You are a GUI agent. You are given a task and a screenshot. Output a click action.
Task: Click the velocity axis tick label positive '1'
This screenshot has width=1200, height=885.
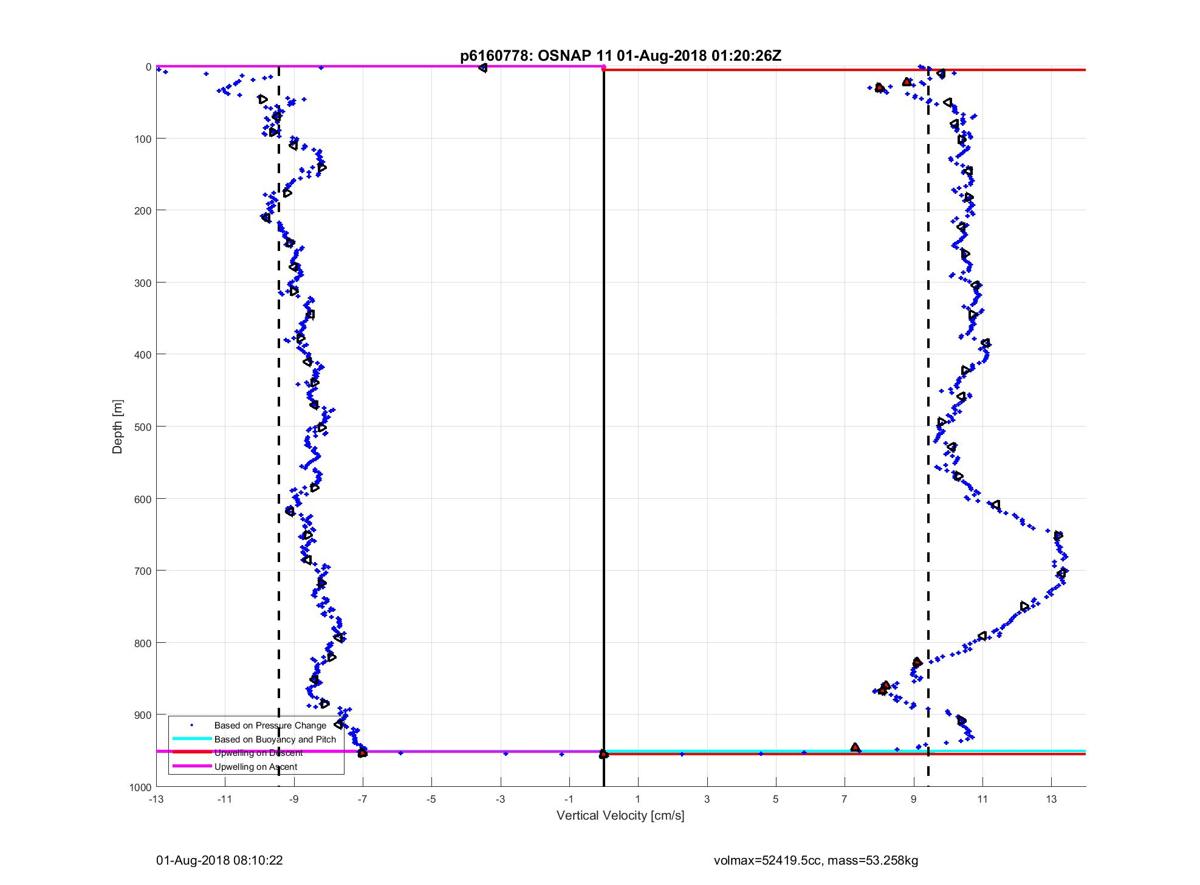click(x=638, y=799)
